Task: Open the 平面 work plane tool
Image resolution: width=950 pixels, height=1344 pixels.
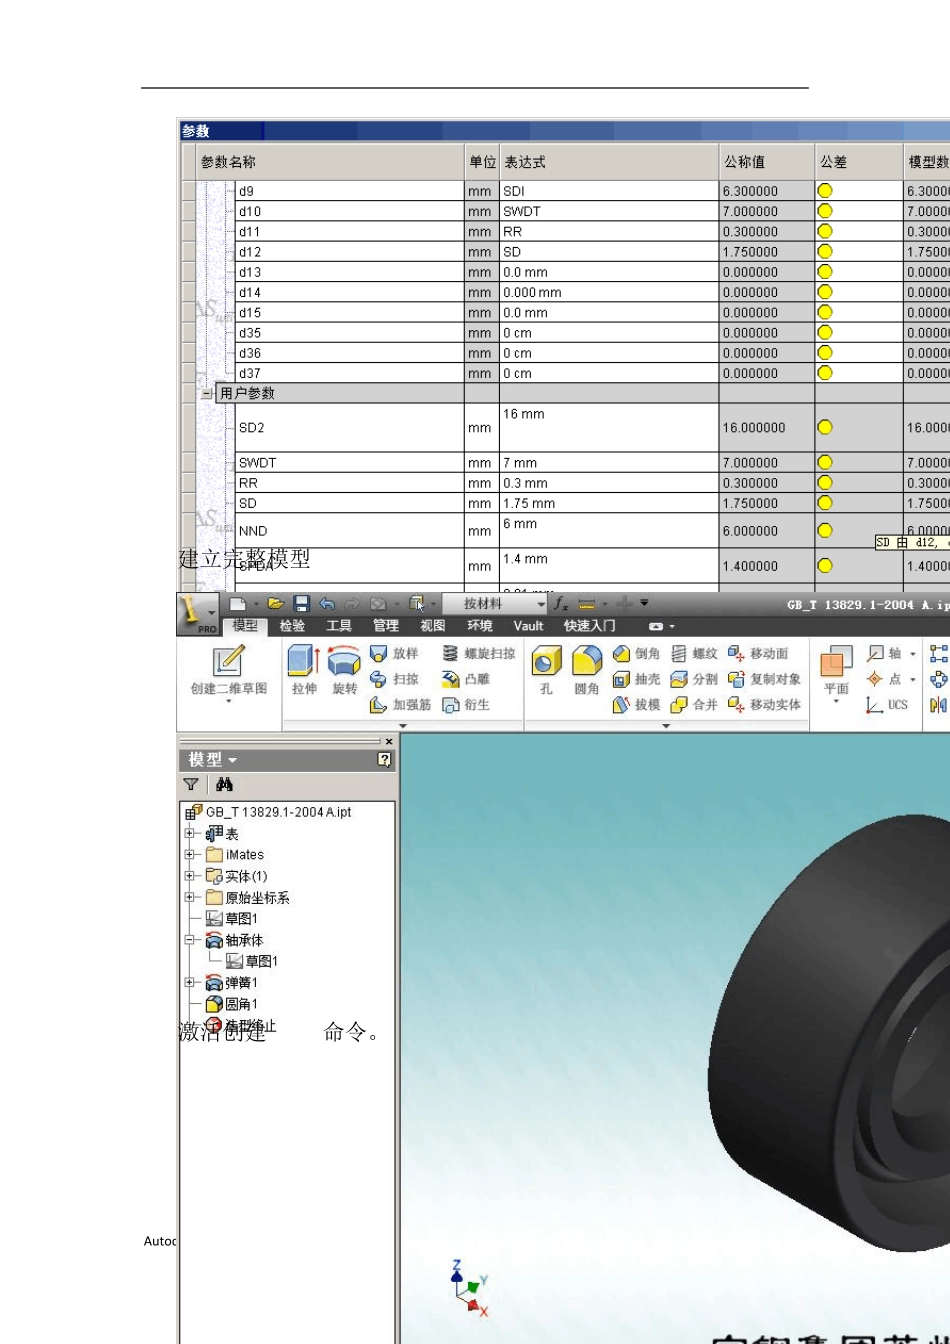Action: 836,672
